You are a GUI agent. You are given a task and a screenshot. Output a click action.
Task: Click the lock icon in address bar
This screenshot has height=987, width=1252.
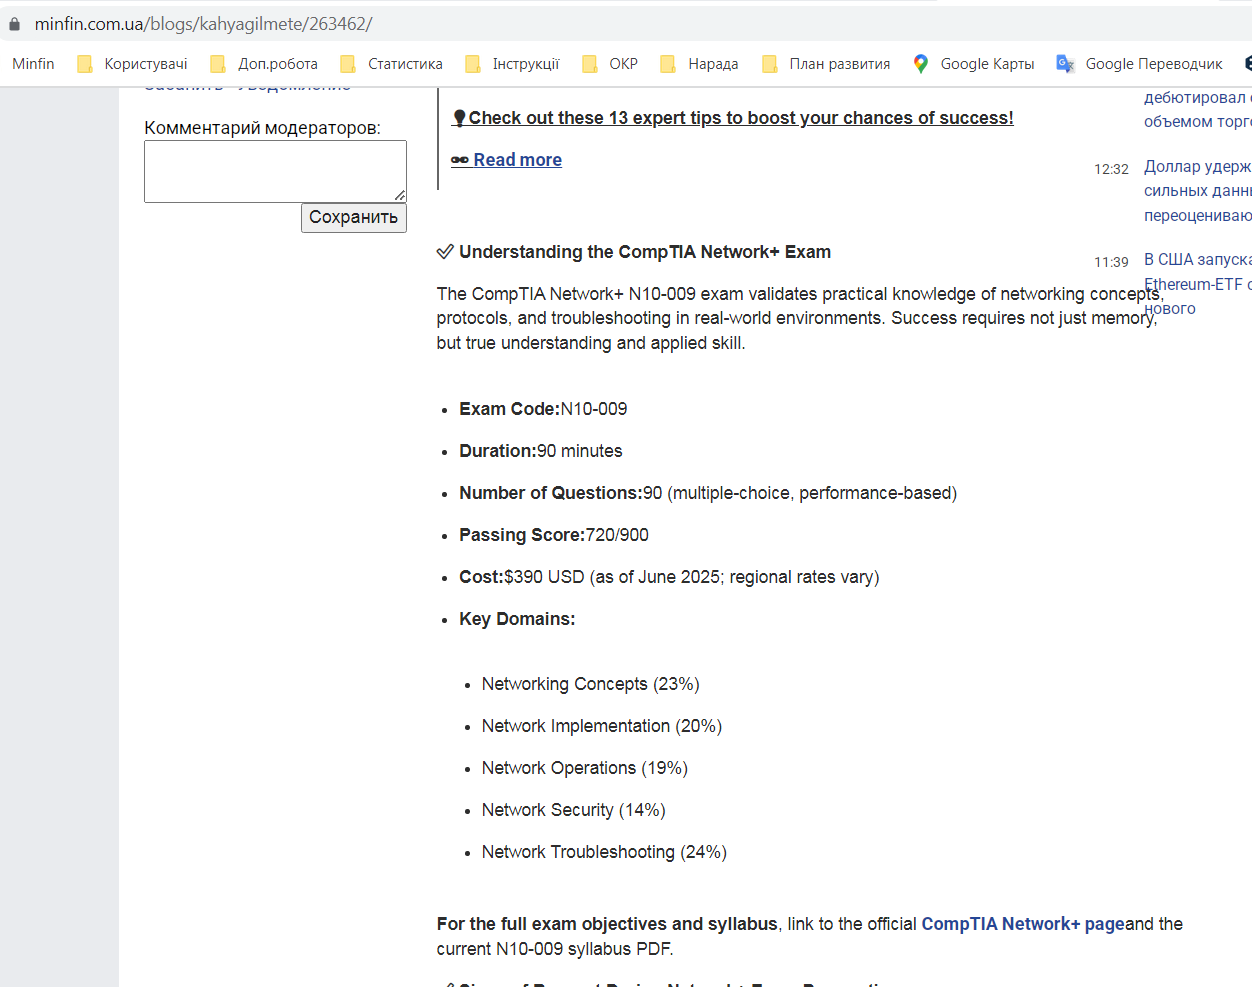(14, 24)
